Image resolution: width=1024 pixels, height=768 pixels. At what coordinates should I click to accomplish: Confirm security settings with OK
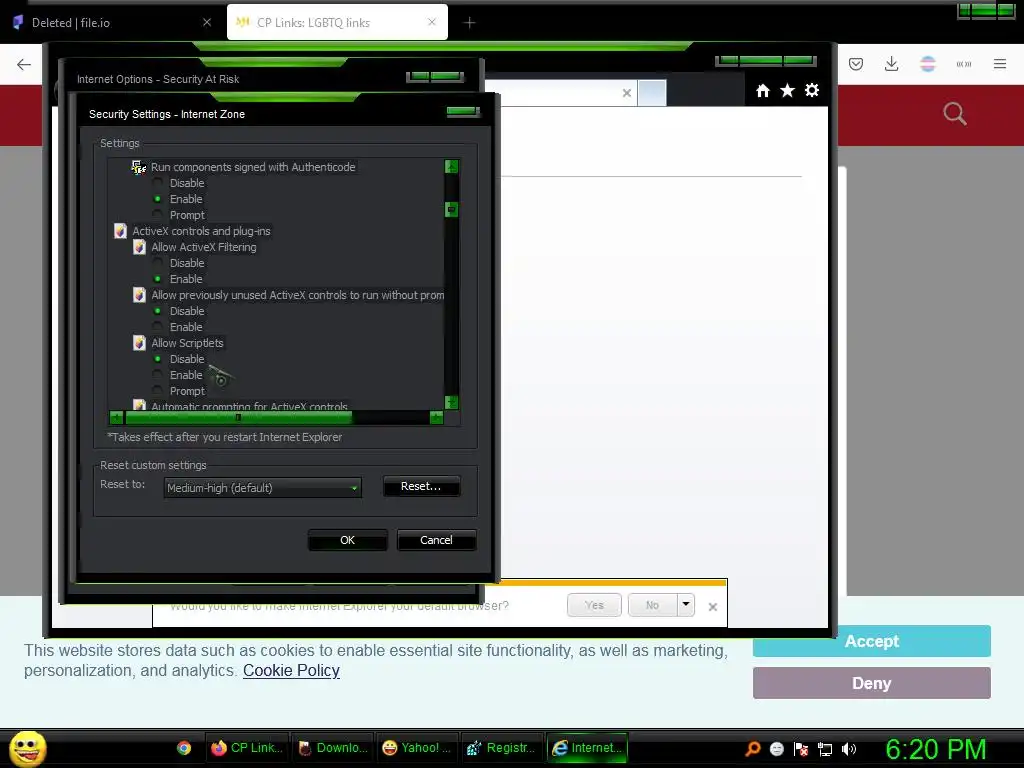(x=347, y=540)
